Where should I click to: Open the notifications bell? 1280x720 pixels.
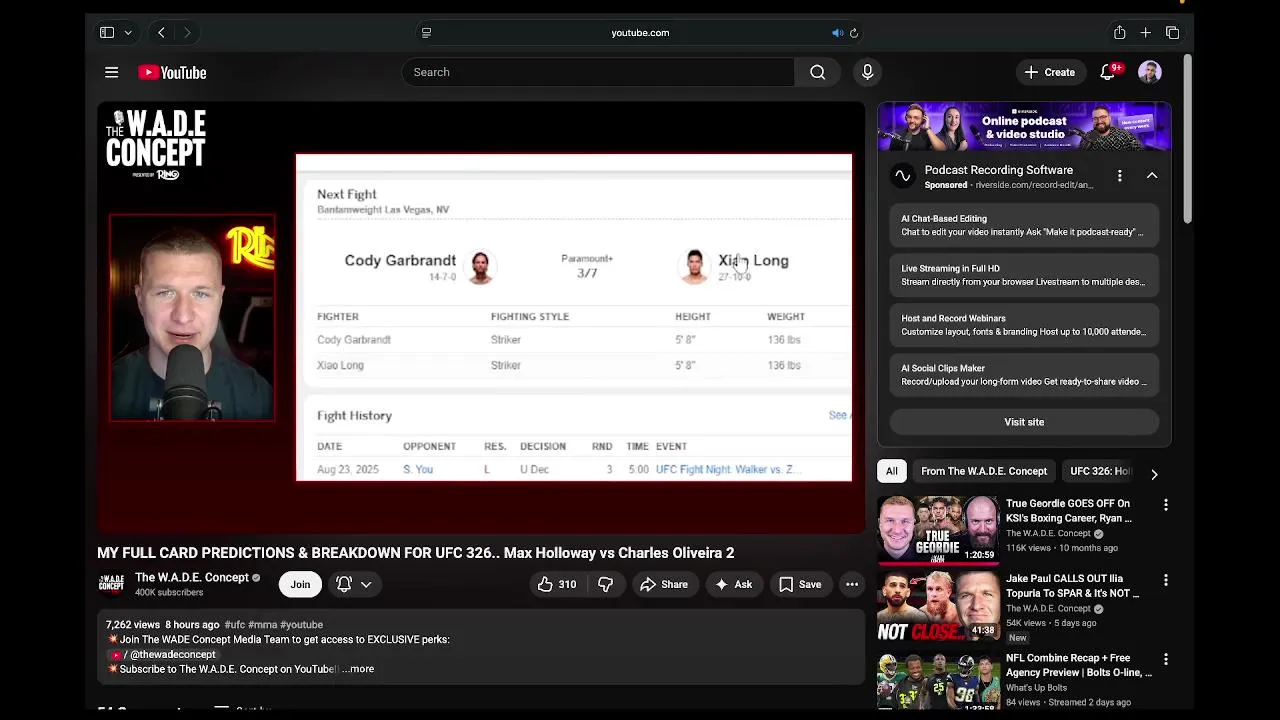click(1108, 72)
